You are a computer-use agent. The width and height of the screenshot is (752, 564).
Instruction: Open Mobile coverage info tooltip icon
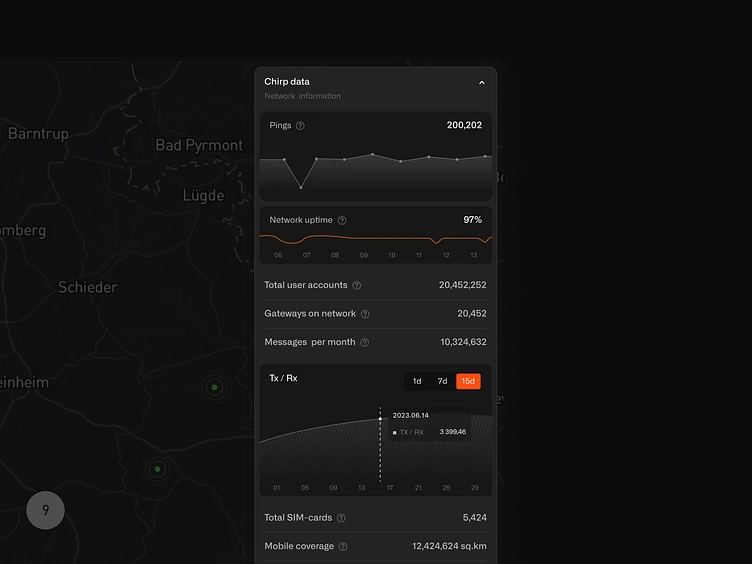343,547
